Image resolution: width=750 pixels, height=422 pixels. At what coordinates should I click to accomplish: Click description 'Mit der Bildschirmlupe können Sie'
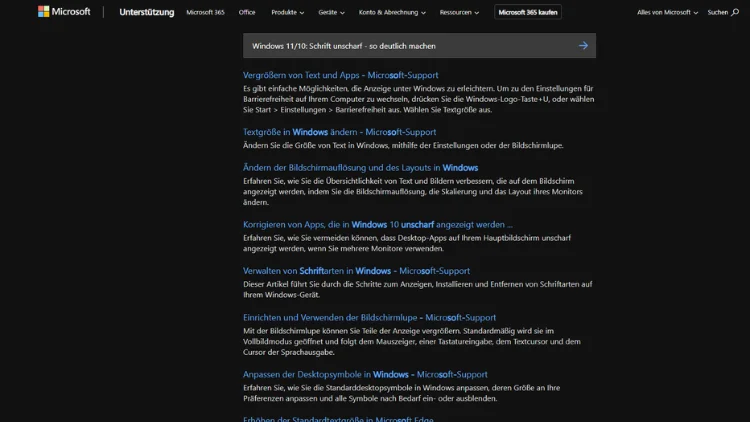412,342
